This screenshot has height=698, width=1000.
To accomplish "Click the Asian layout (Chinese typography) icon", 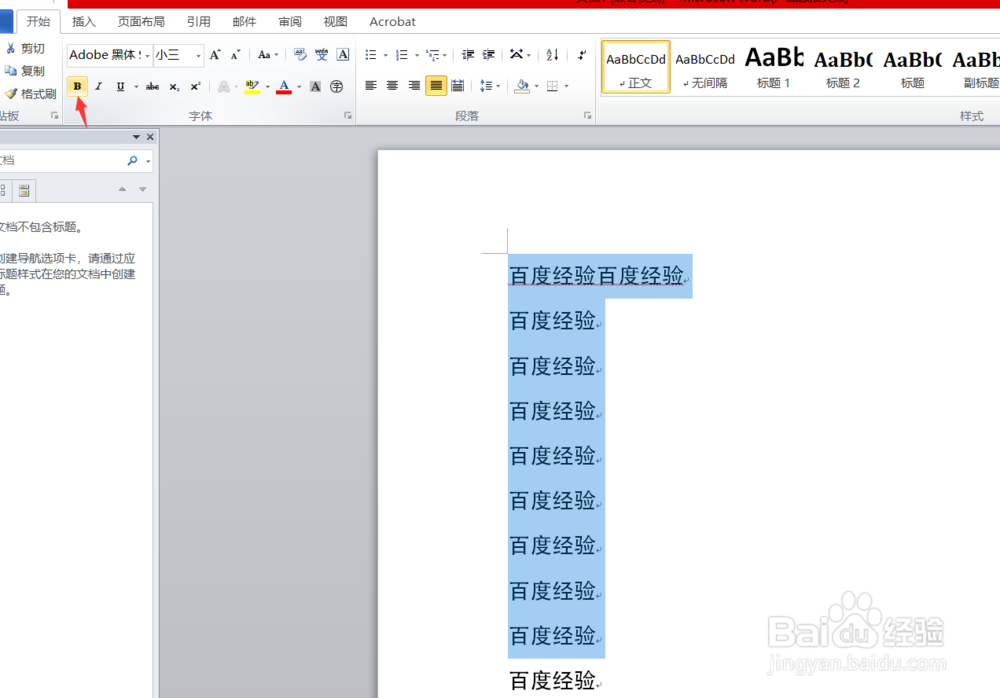I will 517,55.
